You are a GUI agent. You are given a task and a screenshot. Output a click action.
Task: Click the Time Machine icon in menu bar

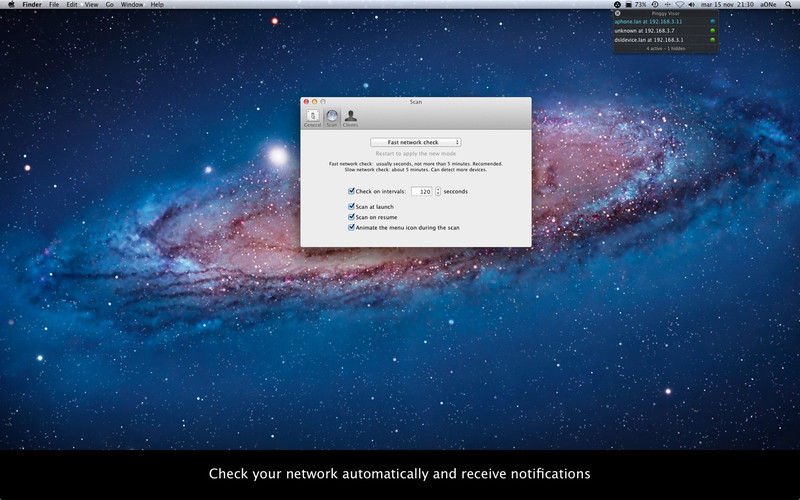pyautogui.click(x=655, y=5)
